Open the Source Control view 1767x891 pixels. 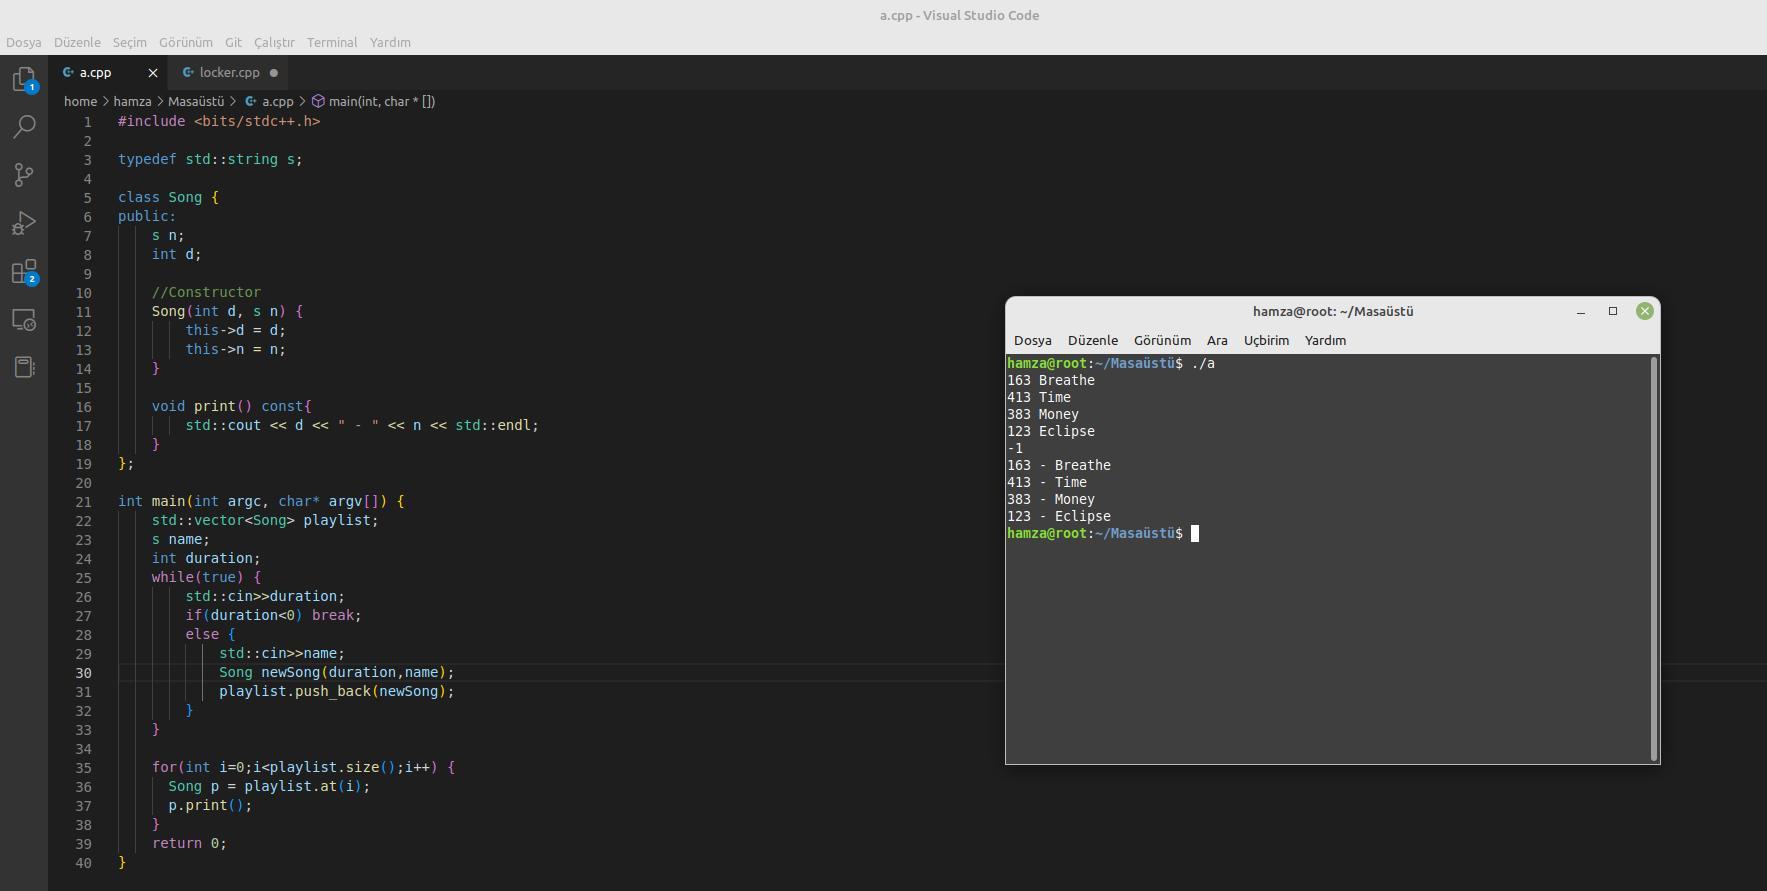tap(24, 175)
